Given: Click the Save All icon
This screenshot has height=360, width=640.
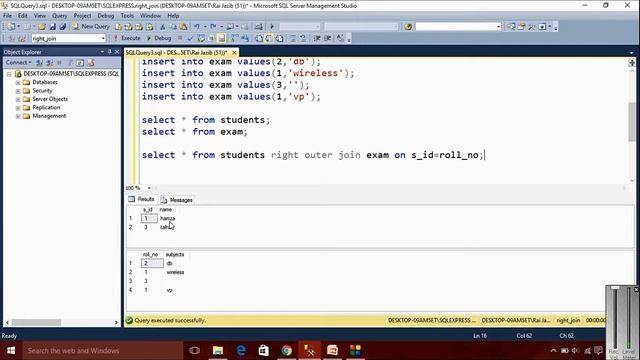Looking at the screenshot, I should [x=62, y=27].
